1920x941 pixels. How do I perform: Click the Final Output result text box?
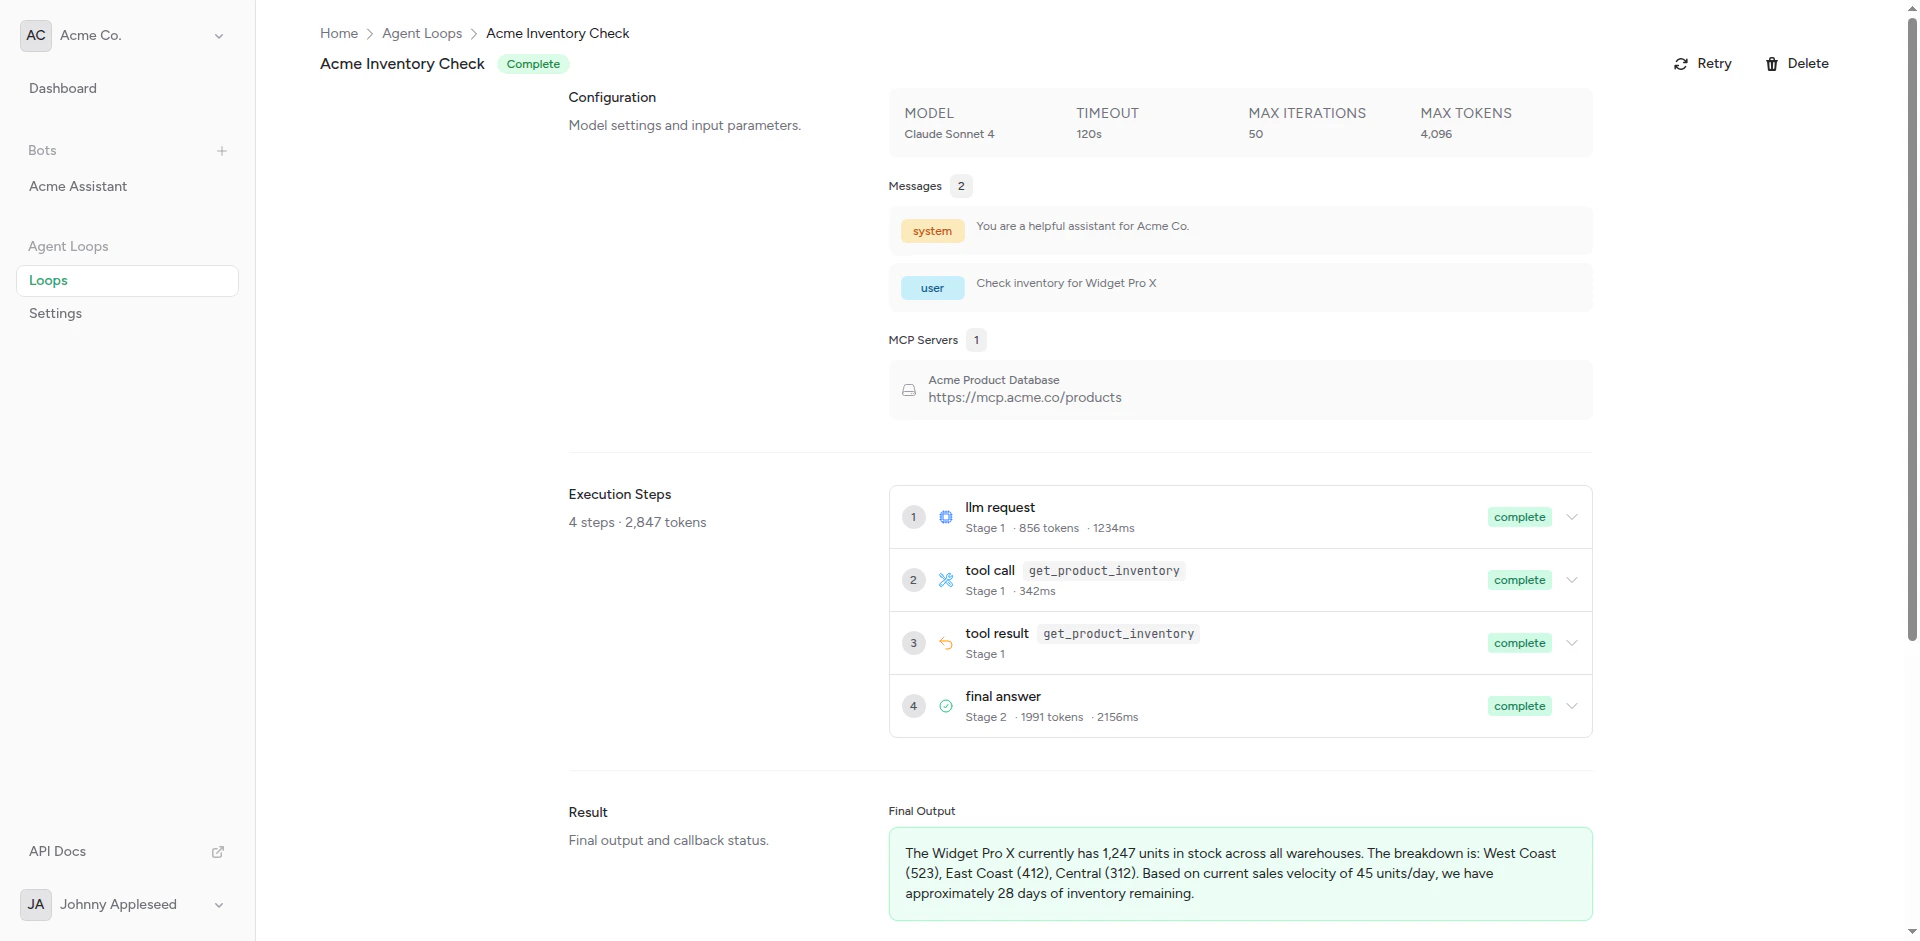point(1240,874)
